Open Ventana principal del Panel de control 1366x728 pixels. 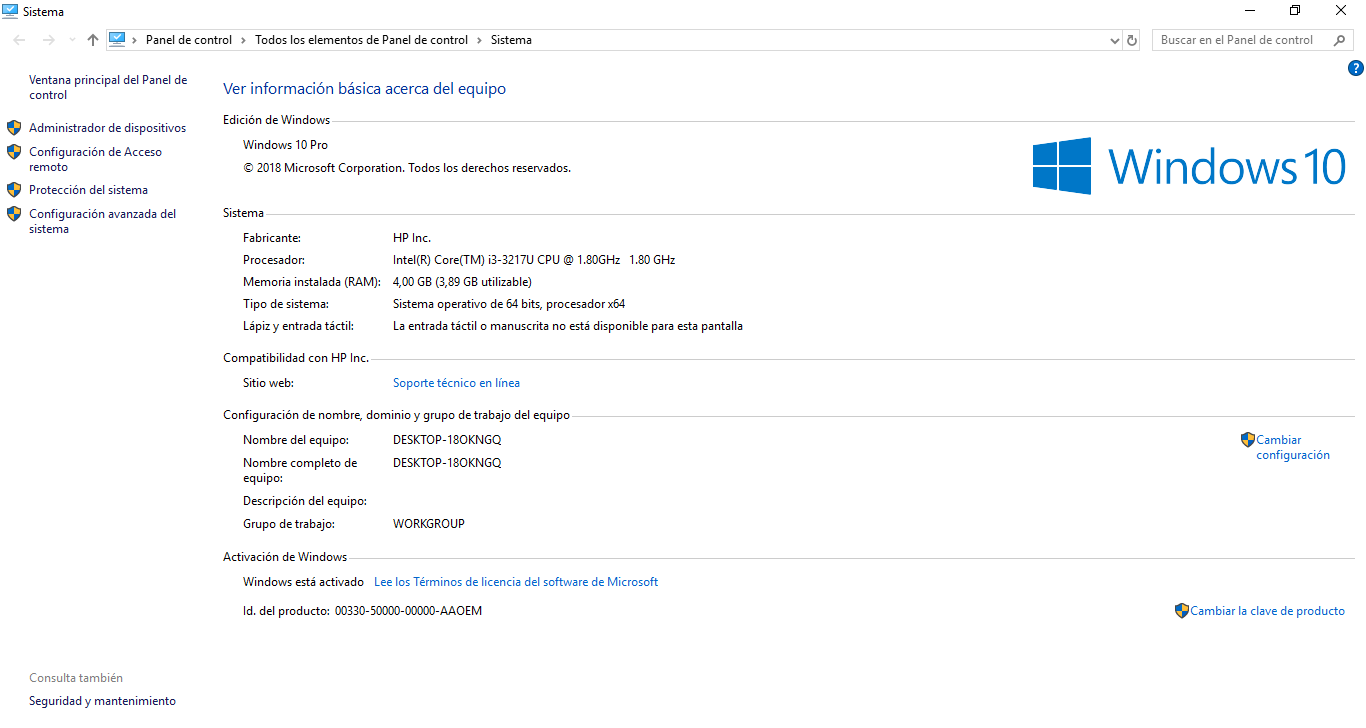[x=108, y=87]
